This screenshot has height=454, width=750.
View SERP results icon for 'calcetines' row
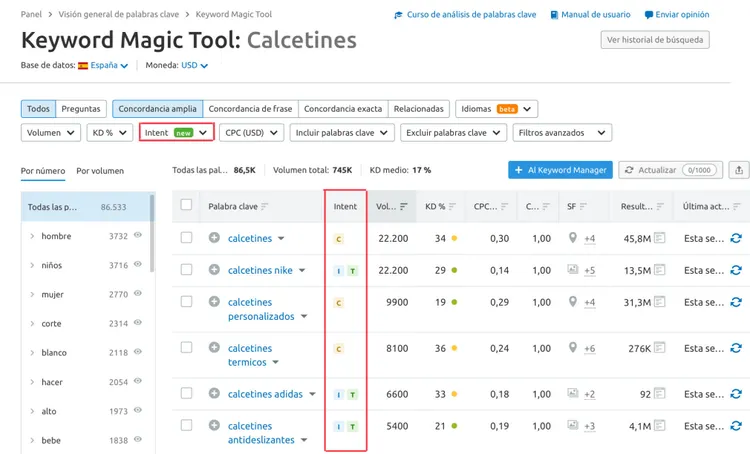click(x=660, y=237)
